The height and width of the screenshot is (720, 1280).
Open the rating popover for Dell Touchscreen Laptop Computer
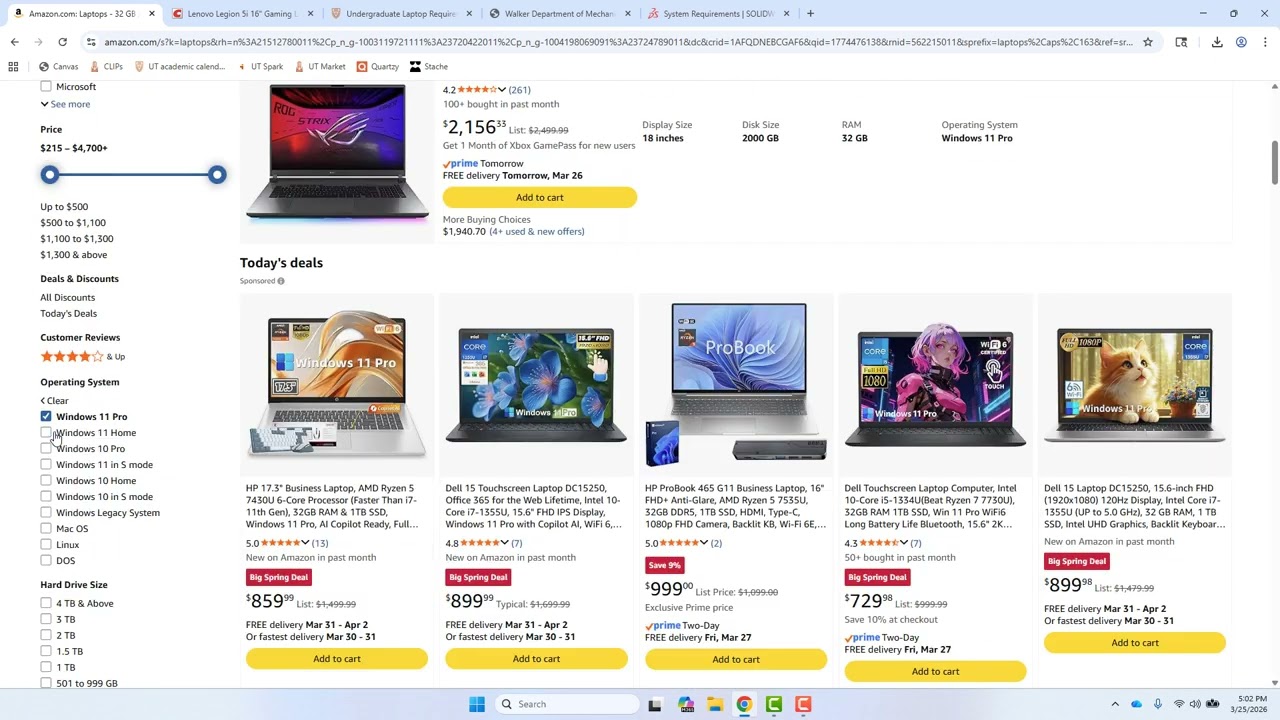pyautogui.click(x=903, y=543)
